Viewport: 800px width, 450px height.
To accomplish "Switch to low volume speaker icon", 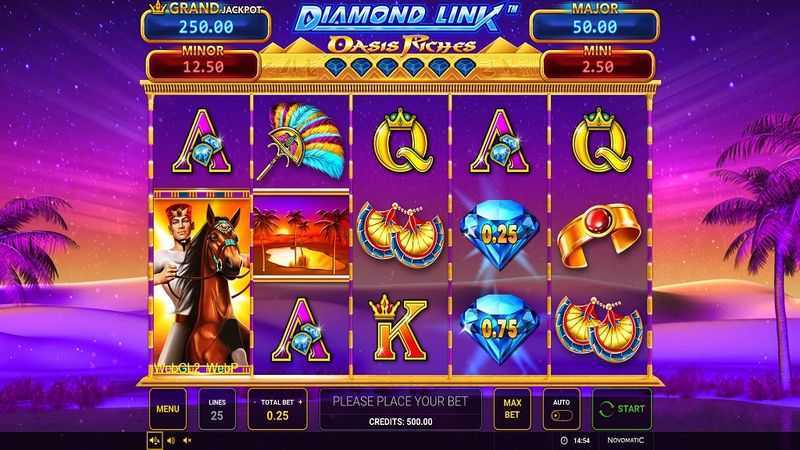I will [171, 440].
